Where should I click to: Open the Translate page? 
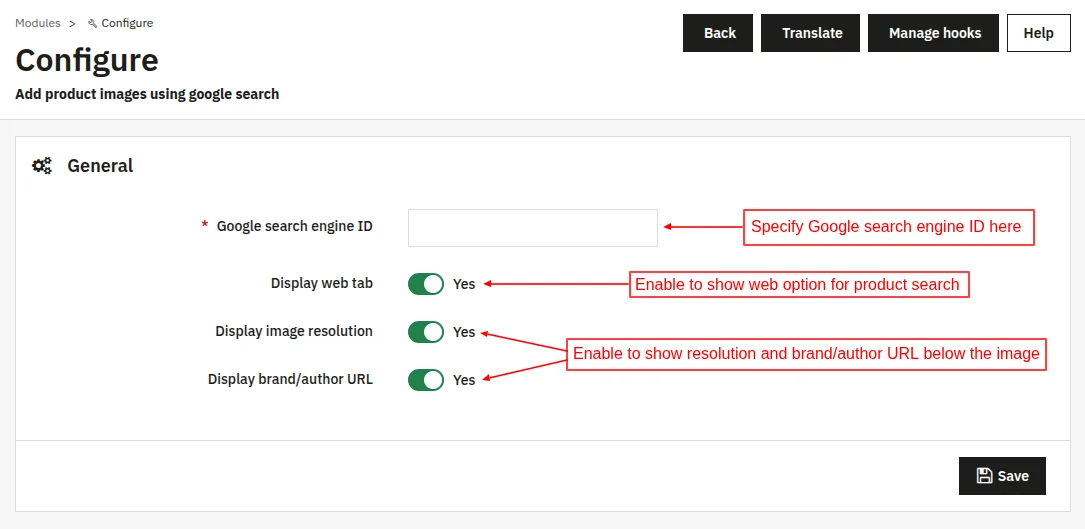pos(810,33)
